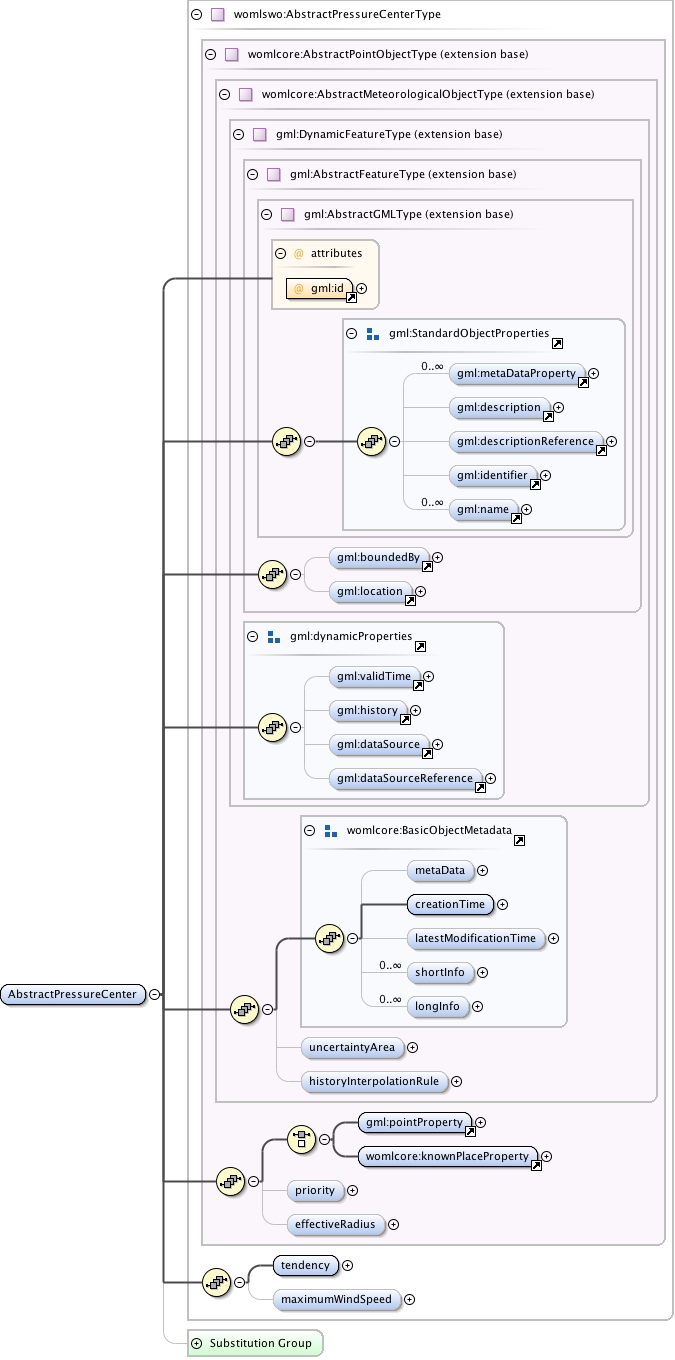Select gml:dataSource element
Screen dimensions: 675x1360
pyautogui.click(x=380, y=746)
